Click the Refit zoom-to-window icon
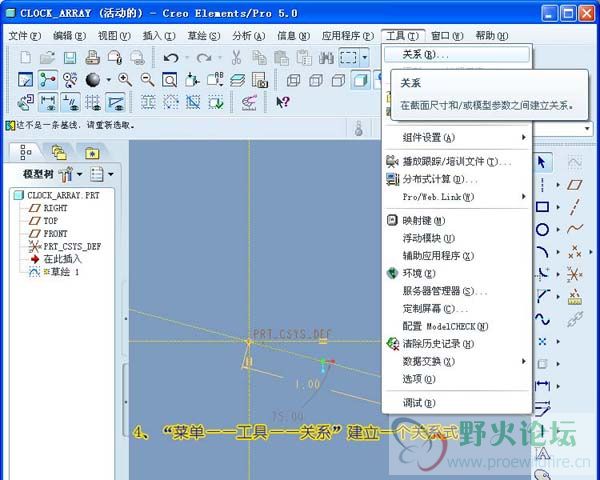 point(170,80)
